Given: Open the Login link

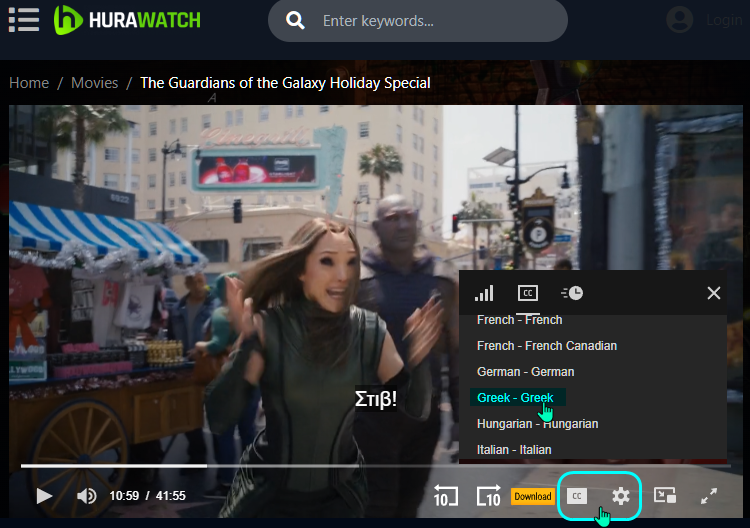Looking at the screenshot, I should [x=724, y=20].
